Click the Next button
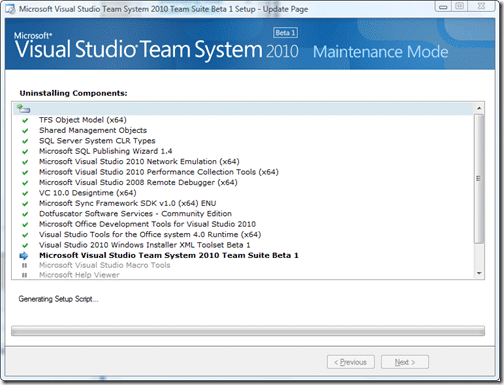The image size is (504, 385). pos(405,362)
